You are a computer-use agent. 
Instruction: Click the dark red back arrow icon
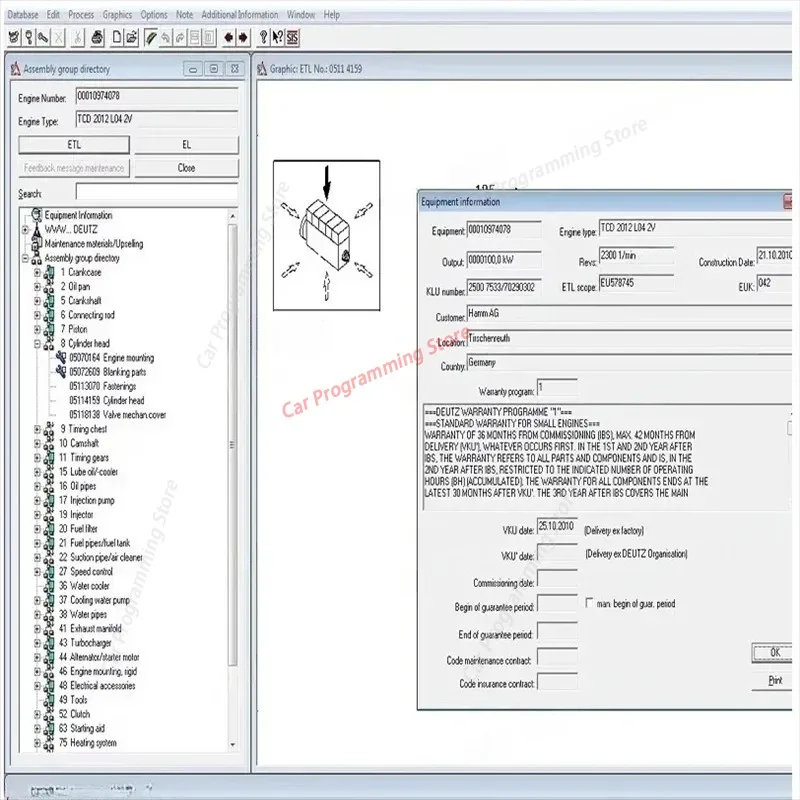coord(229,37)
